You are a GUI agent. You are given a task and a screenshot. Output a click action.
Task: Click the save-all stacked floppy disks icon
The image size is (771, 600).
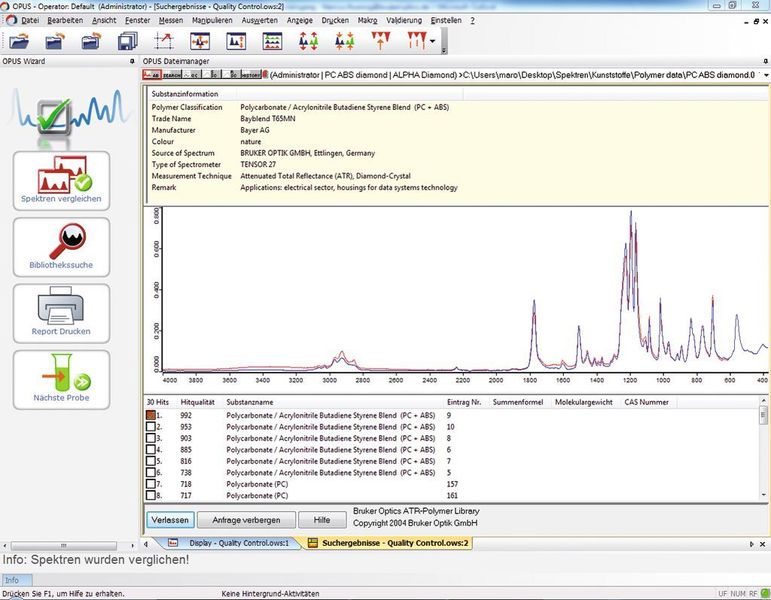click(x=128, y=41)
